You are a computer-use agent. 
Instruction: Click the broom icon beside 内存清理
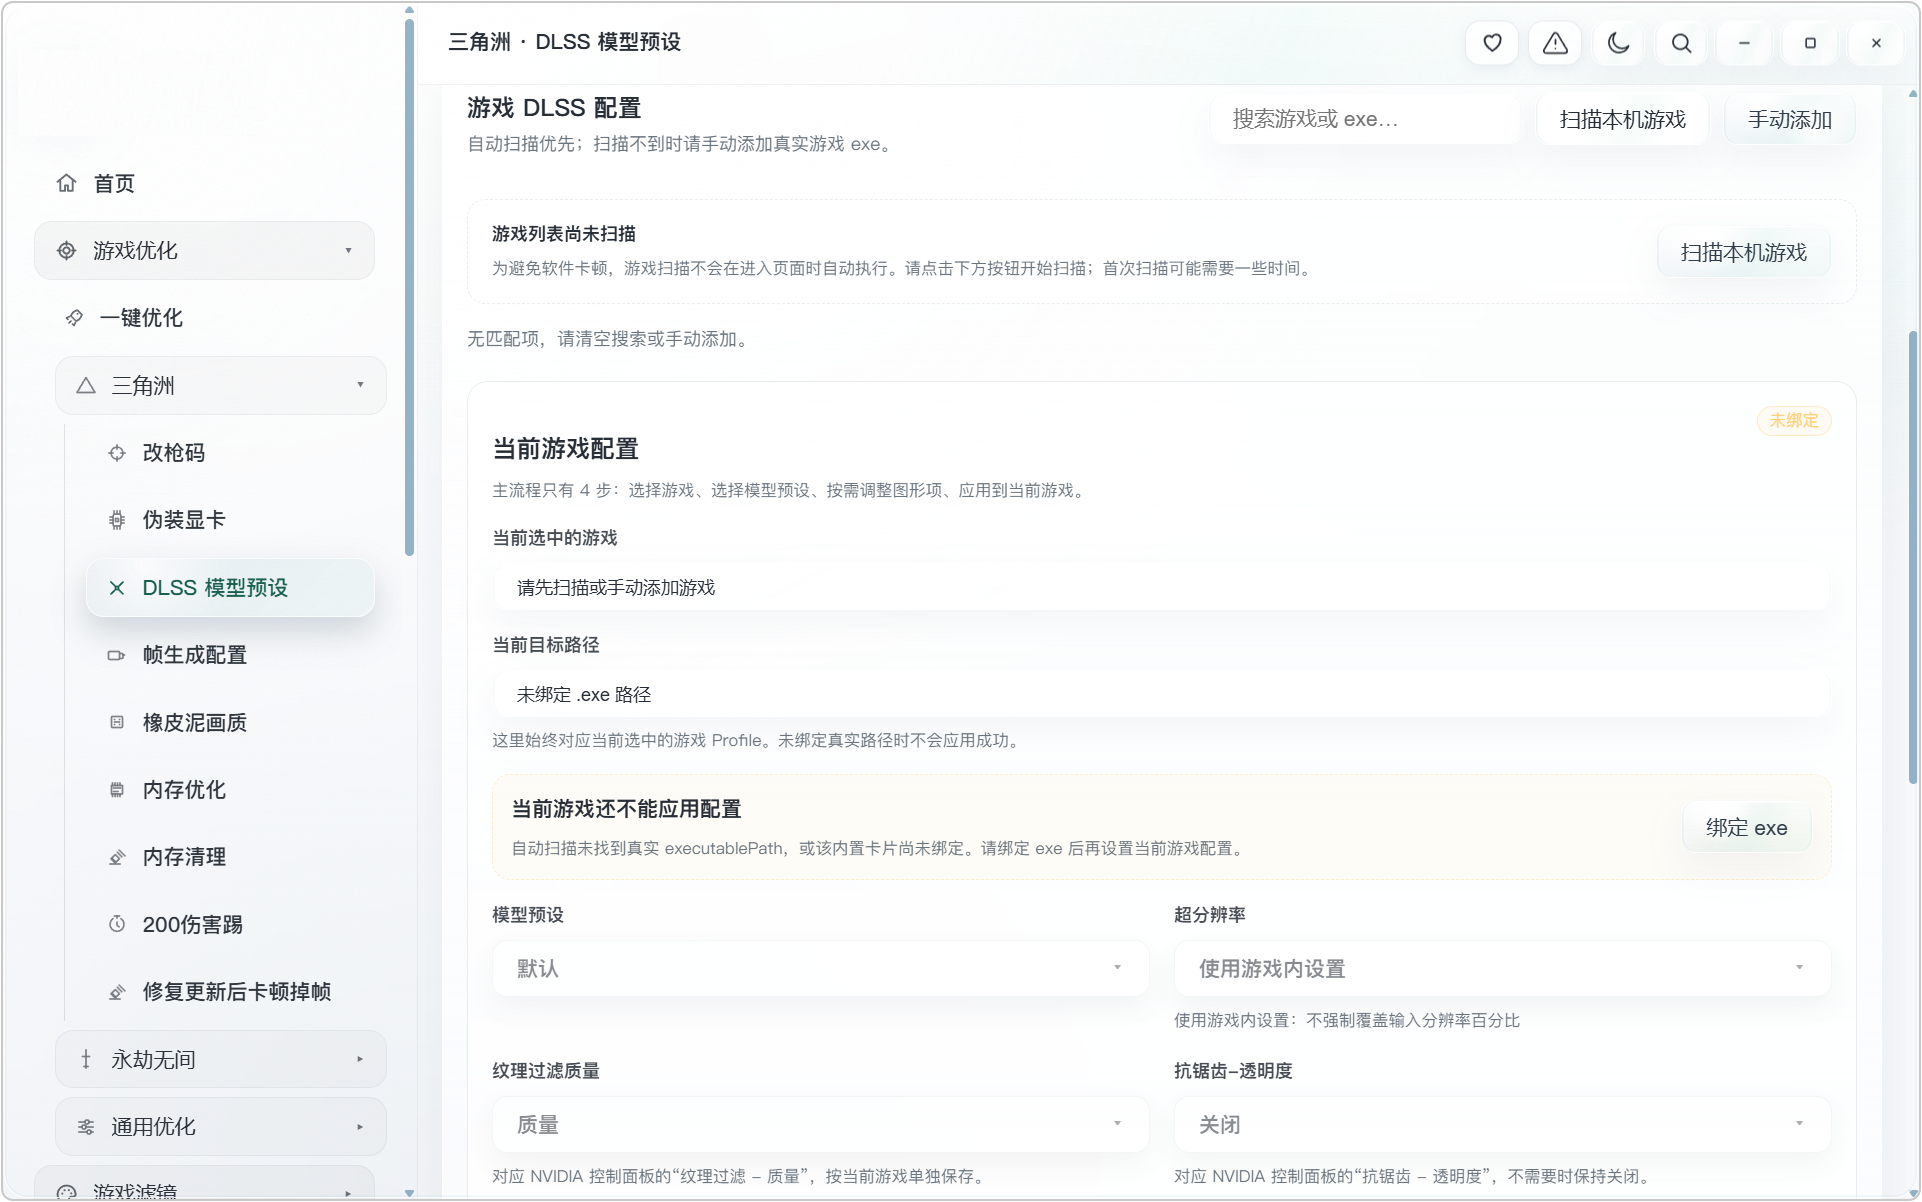coord(117,857)
